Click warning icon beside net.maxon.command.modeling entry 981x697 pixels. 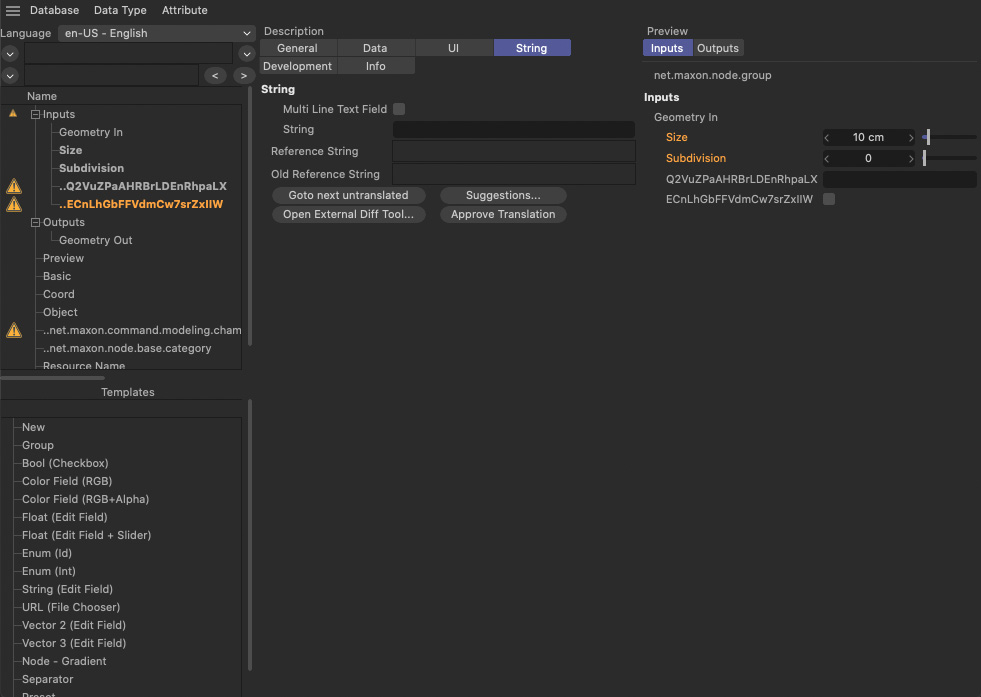(14, 330)
